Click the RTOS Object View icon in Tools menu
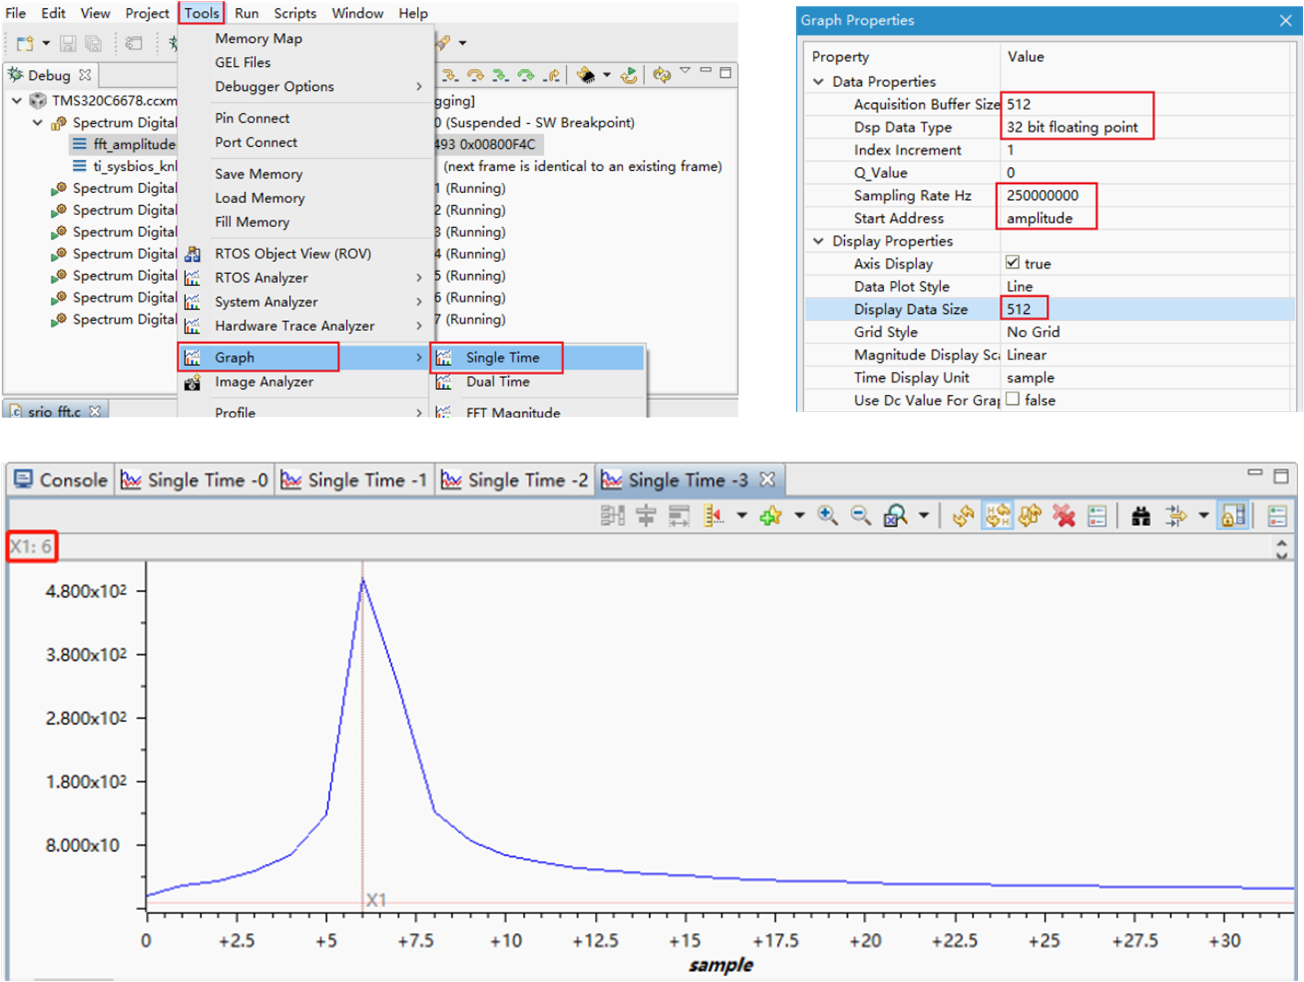The height and width of the screenshot is (982, 1304). tap(192, 254)
